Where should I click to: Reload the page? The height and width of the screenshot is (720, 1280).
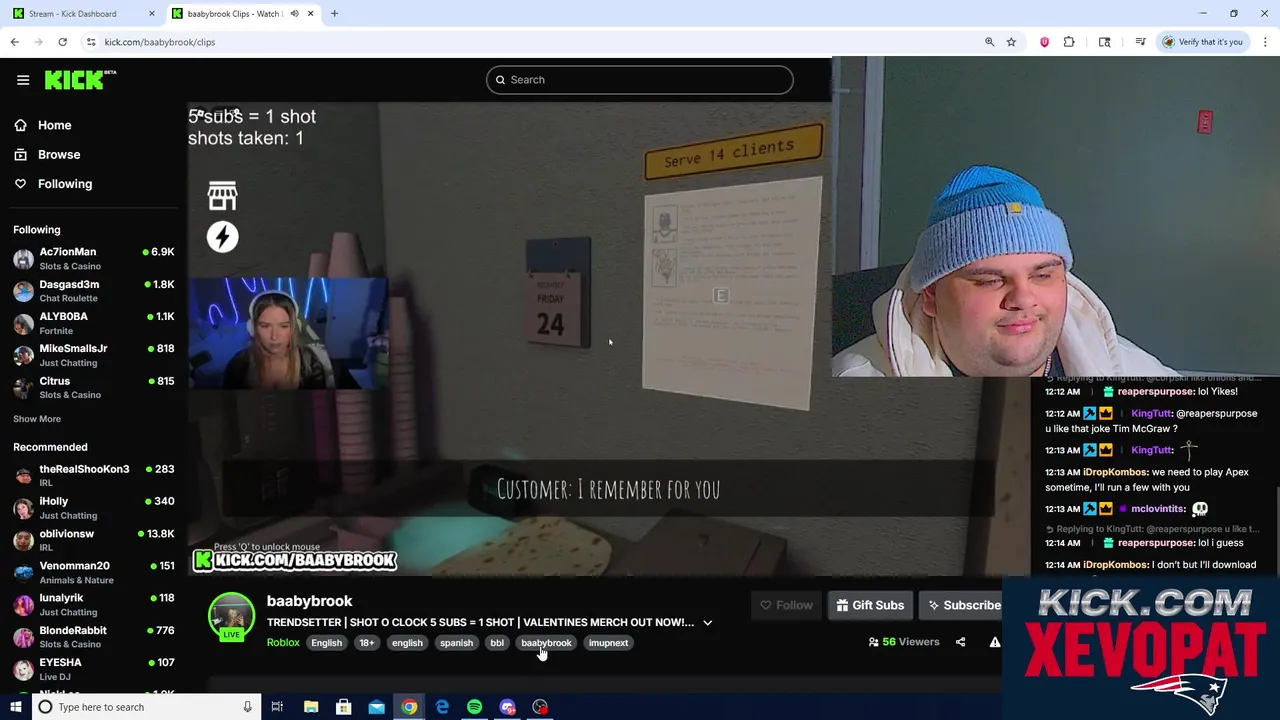62,42
